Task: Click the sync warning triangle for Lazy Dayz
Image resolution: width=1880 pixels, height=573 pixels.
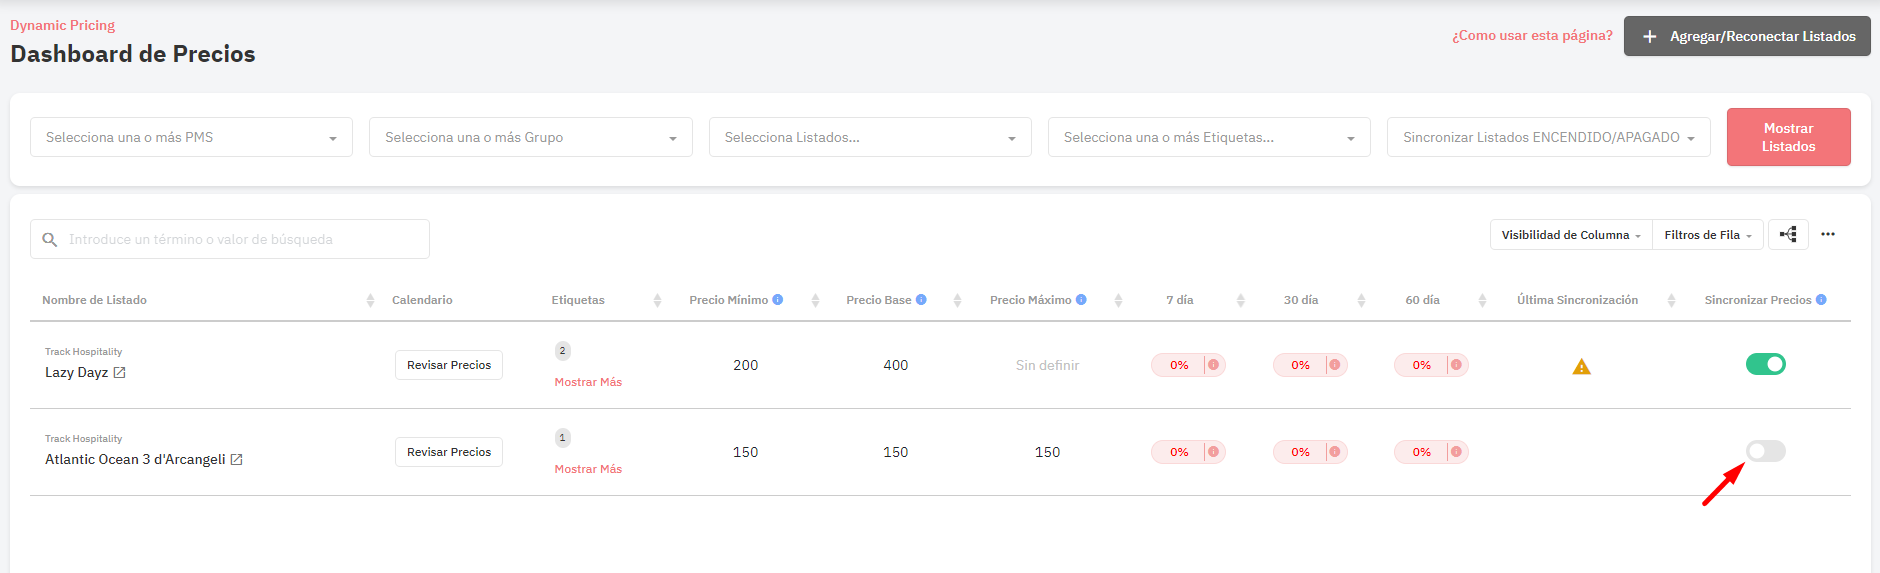Action: [x=1581, y=367]
